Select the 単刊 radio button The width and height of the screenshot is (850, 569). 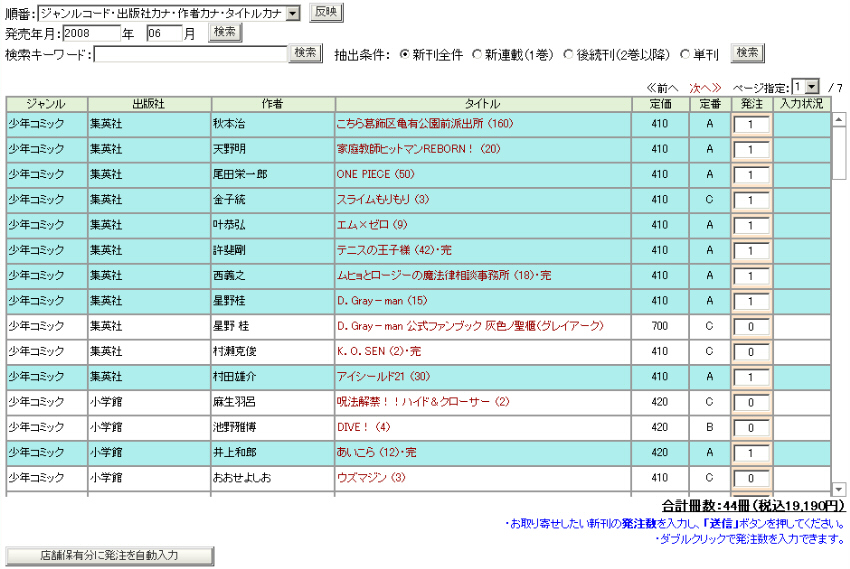pos(685,54)
